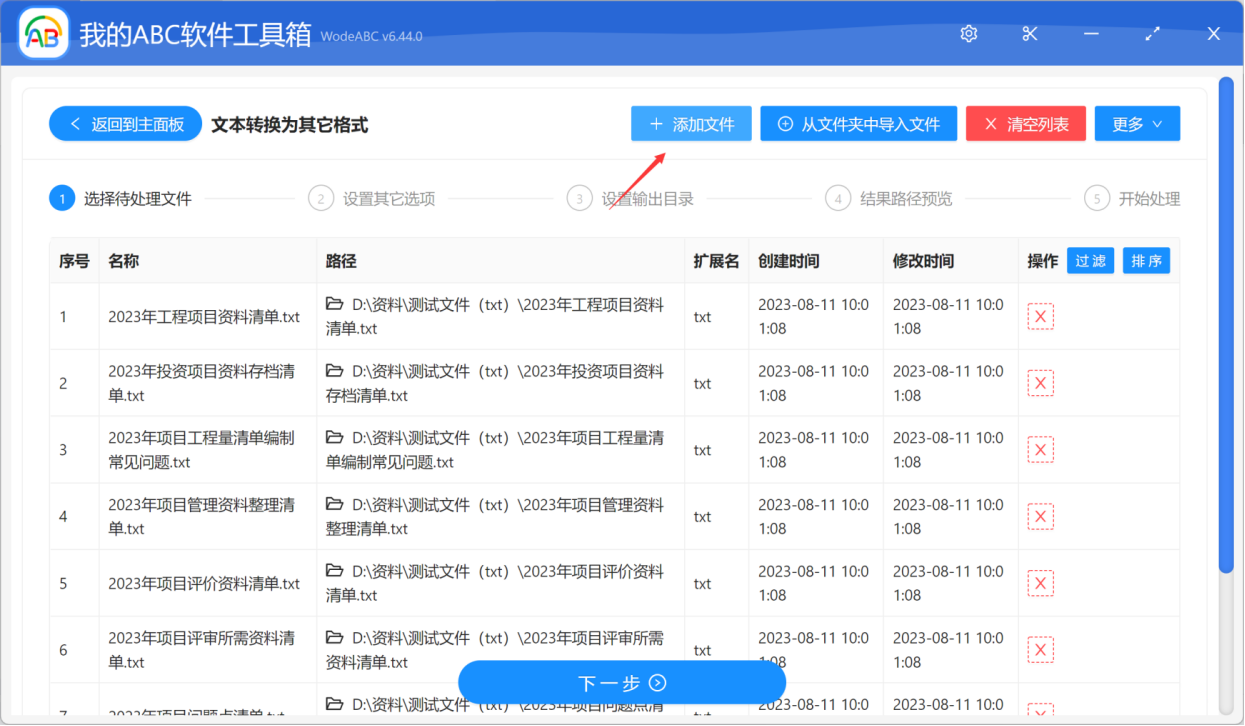The image size is (1245, 726).
Task: Open the 排序 sort options
Action: tap(1146, 260)
